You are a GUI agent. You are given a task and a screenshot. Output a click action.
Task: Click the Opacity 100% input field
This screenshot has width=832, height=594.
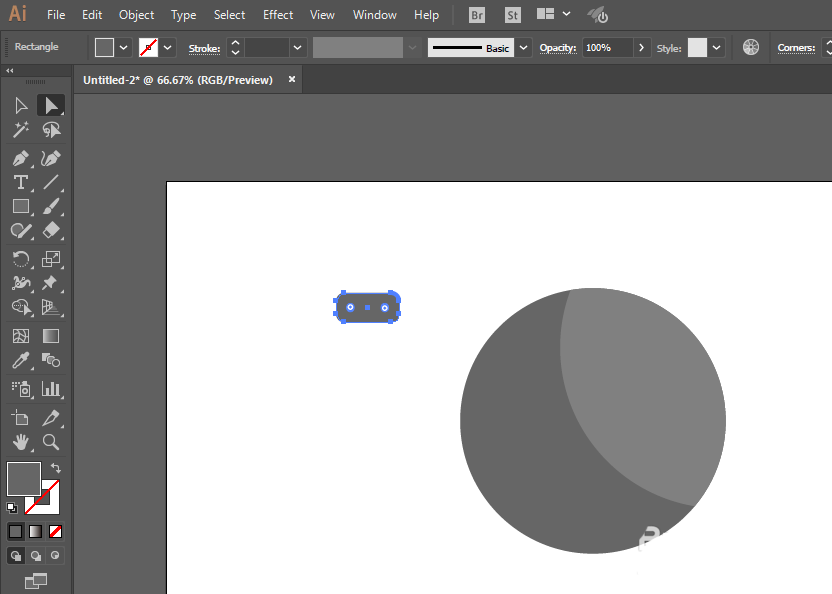coord(608,48)
